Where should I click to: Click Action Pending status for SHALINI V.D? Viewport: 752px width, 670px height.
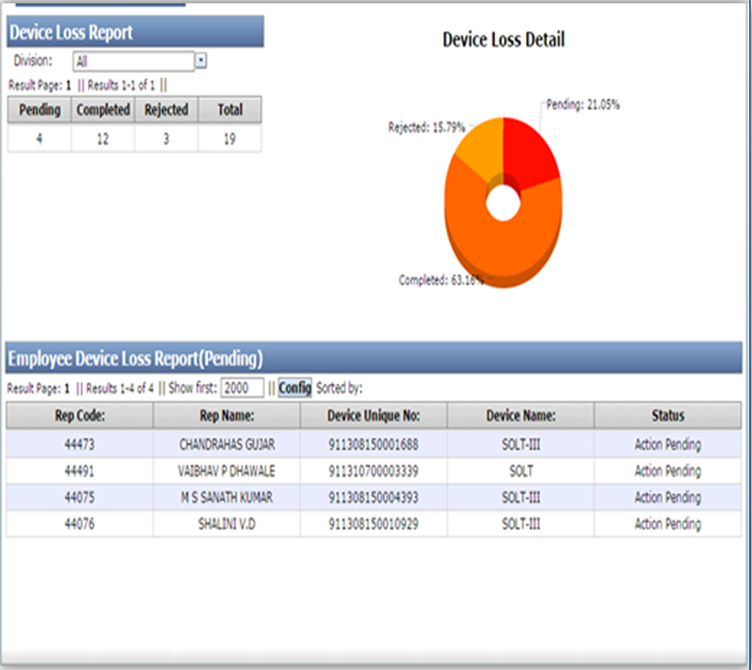(667, 524)
